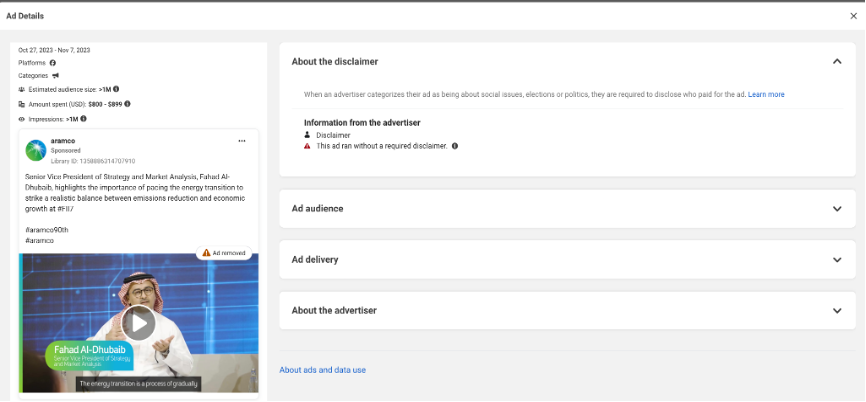Viewport: 866px width, 402px height.
Task: Click info icon after required disclaimer warning
Action: point(455,146)
